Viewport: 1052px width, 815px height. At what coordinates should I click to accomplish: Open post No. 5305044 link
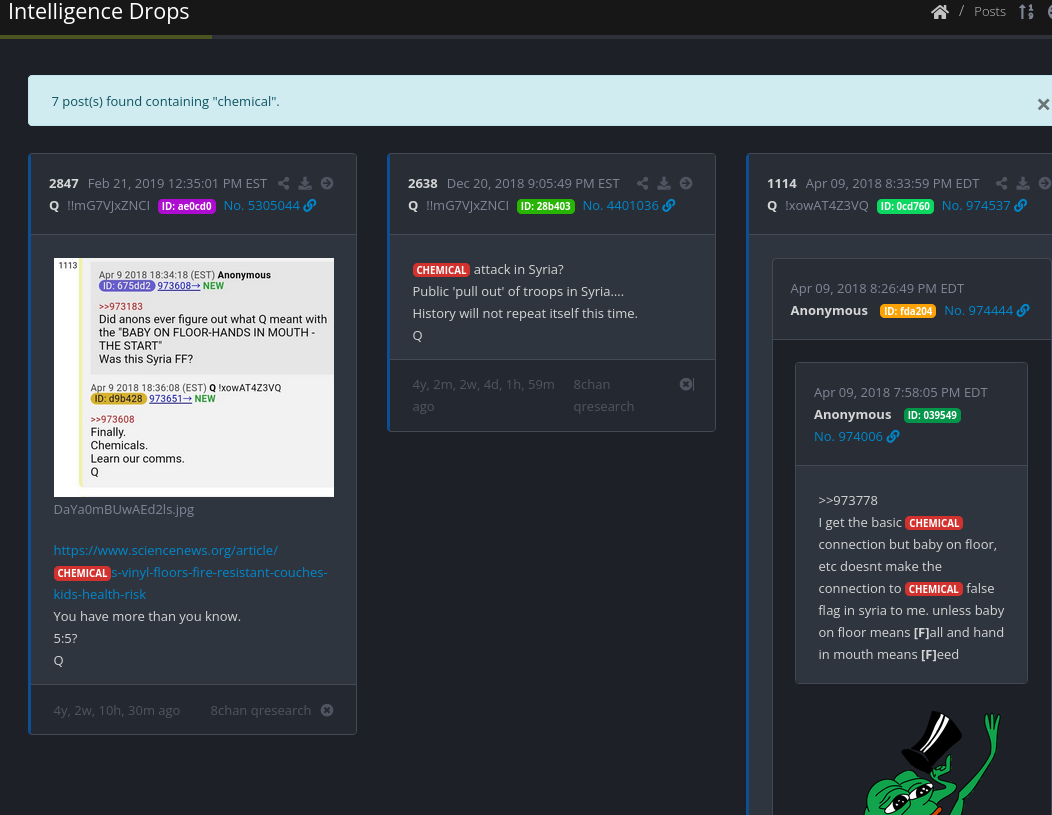pos(270,205)
